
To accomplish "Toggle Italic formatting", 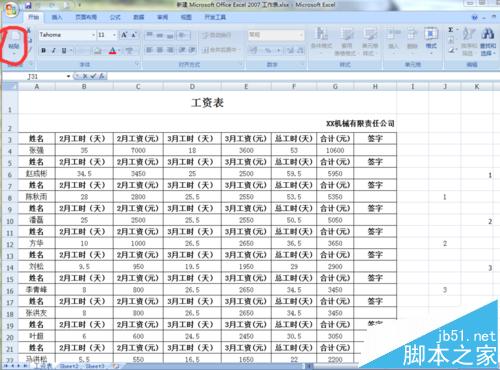I will coord(54,51).
